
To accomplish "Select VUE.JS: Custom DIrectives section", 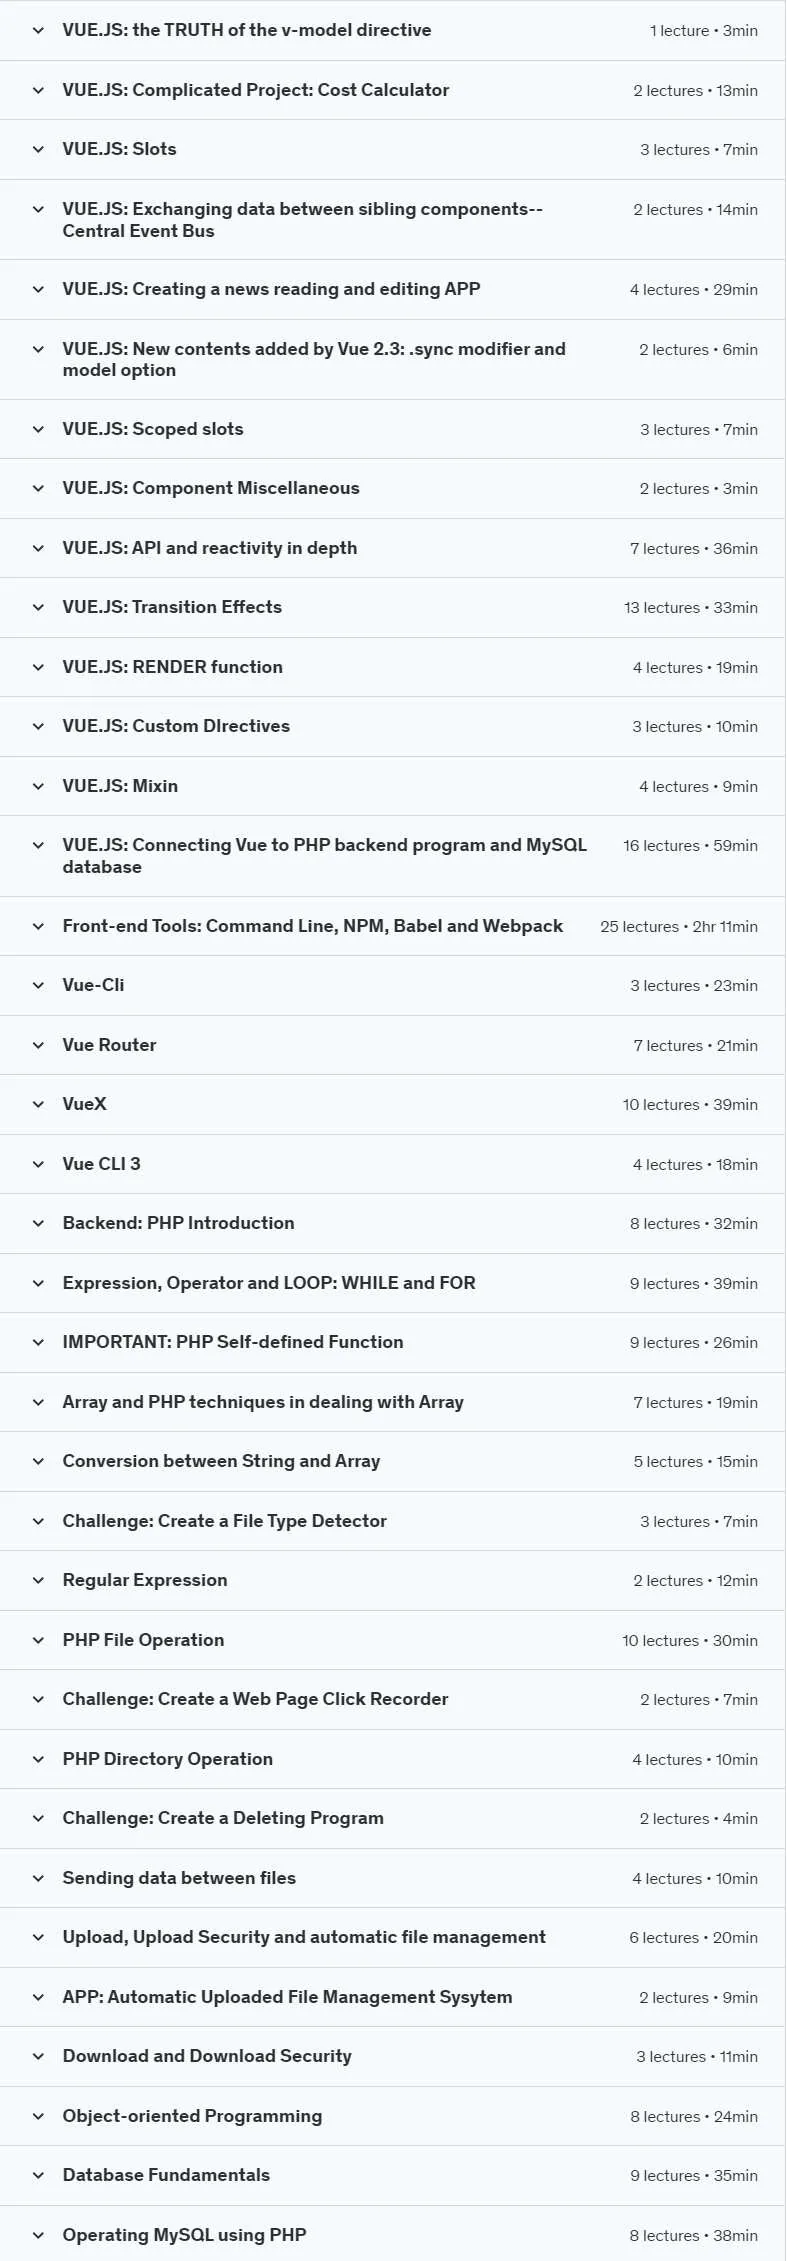I will [x=393, y=727].
